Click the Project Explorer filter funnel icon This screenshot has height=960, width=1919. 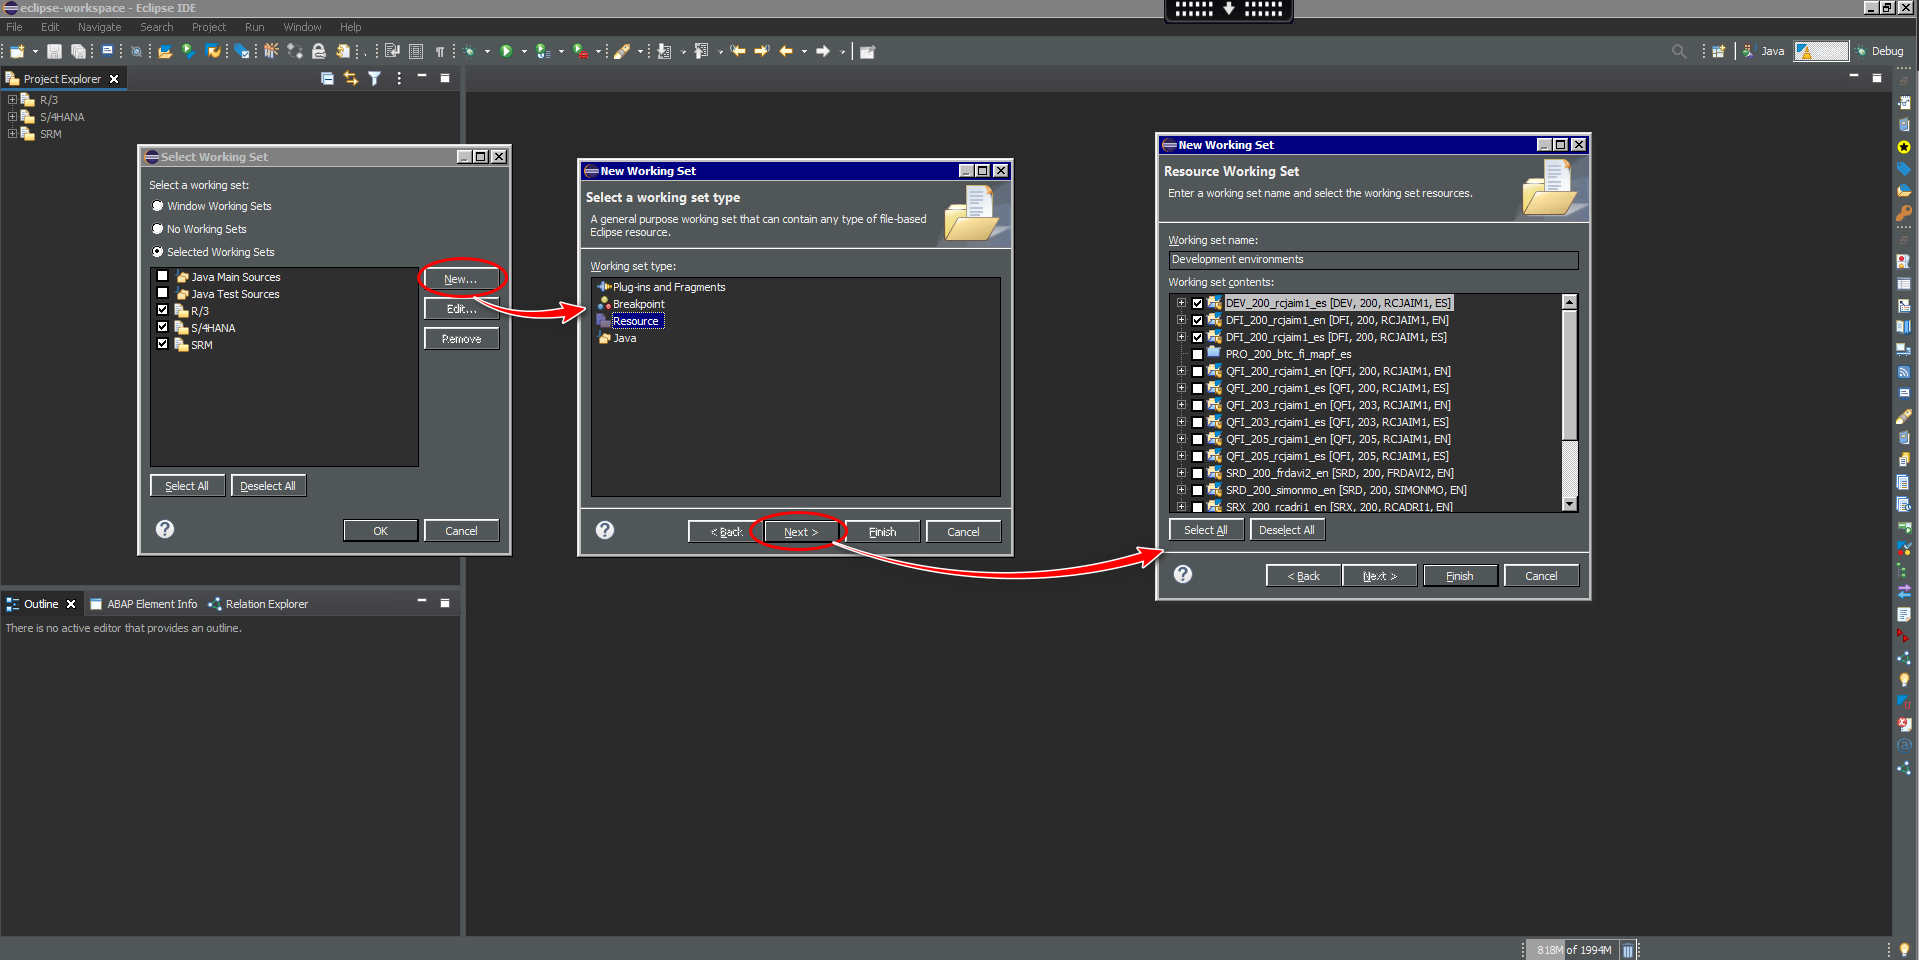pos(374,78)
